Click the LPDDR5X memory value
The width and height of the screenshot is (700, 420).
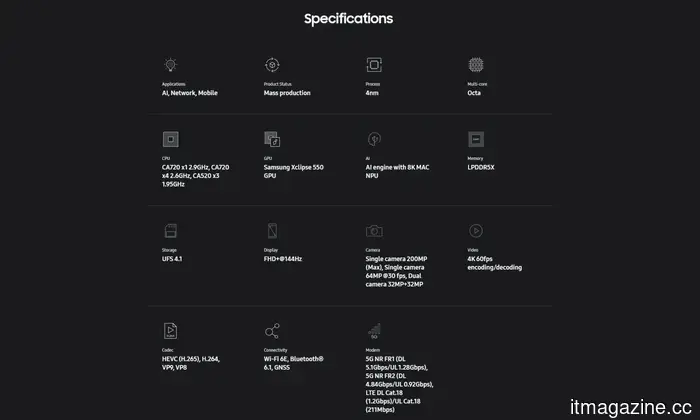[x=481, y=167]
